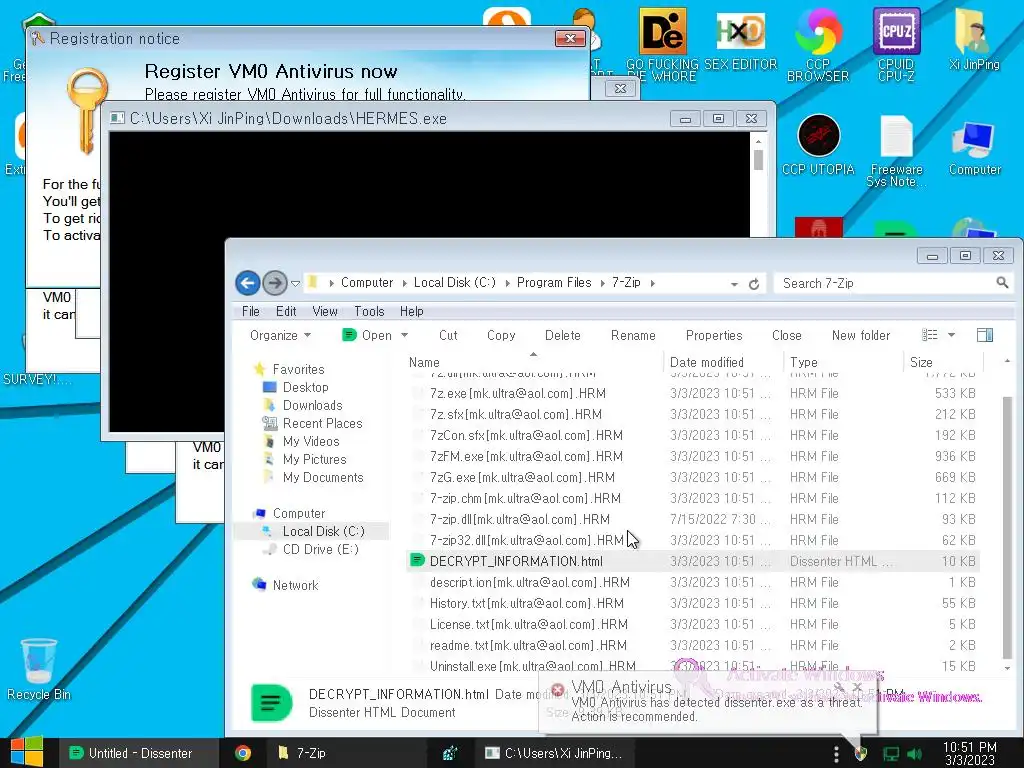Expand the Open button dropdown arrow
The width and height of the screenshot is (1024, 768).
pyautogui.click(x=404, y=335)
